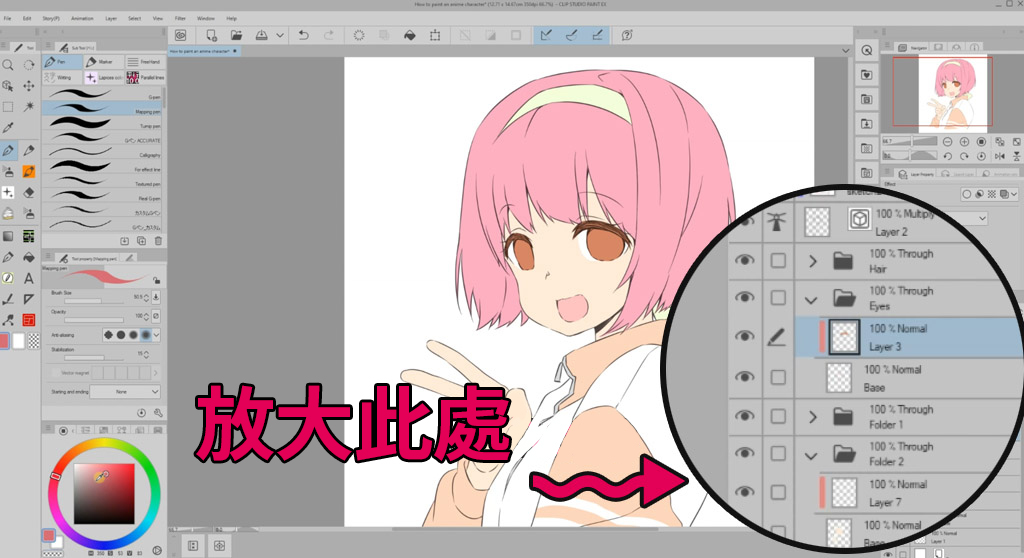Viewport: 1024px width, 558px height.
Task: Hide the Eyes folder layer
Action: coord(744,298)
